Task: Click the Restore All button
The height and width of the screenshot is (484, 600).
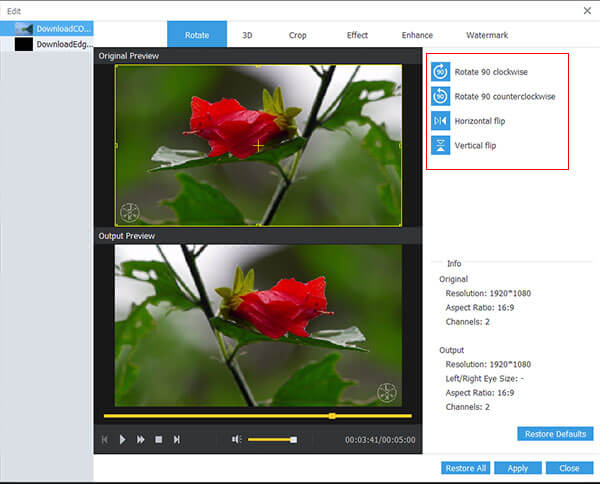Action: click(x=465, y=468)
